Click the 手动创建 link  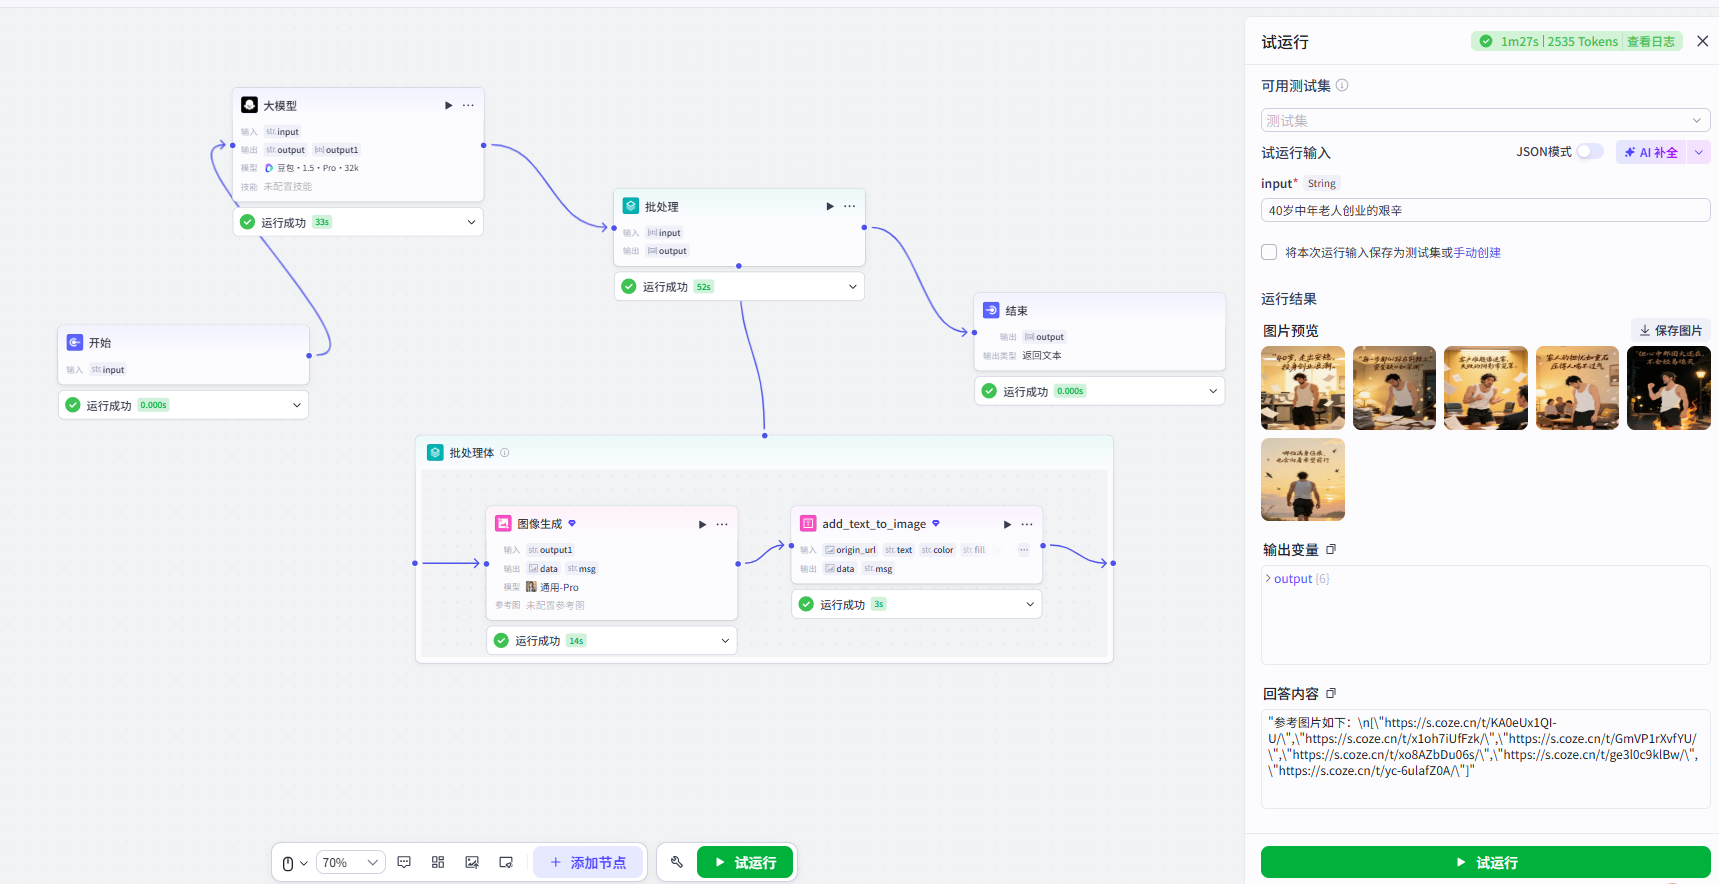[x=1477, y=252]
